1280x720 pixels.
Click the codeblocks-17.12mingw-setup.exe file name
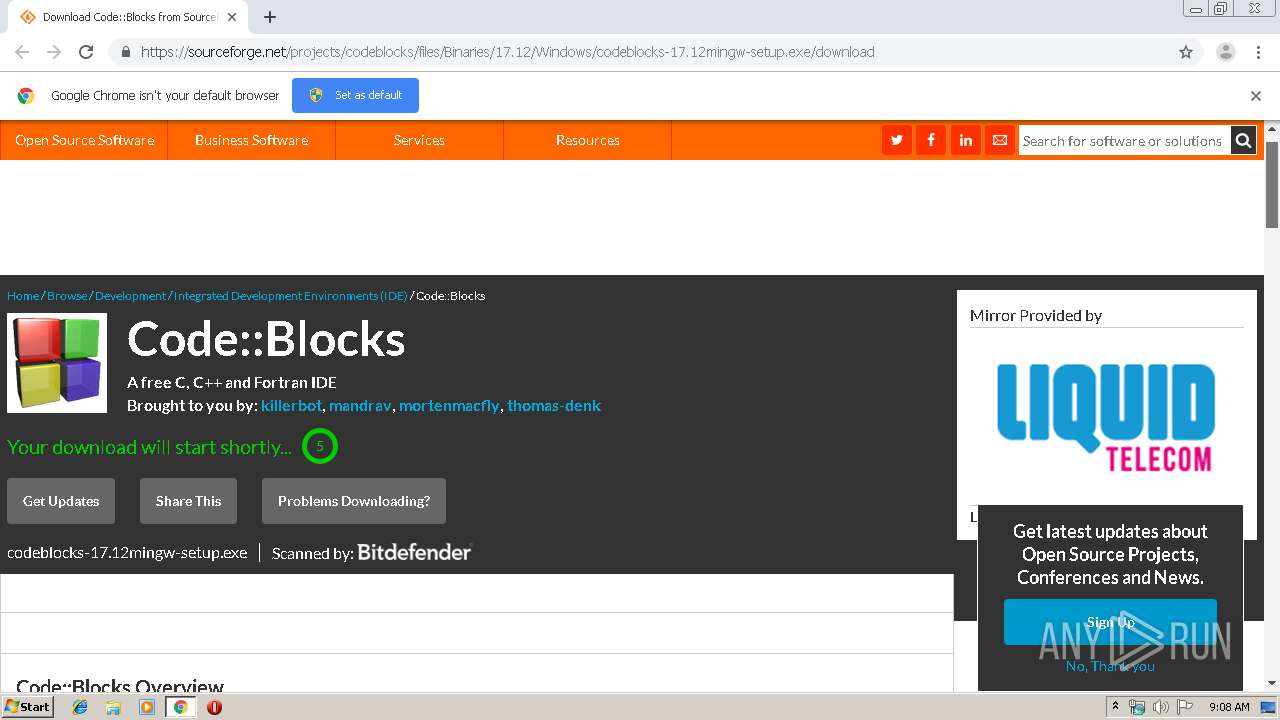[127, 552]
